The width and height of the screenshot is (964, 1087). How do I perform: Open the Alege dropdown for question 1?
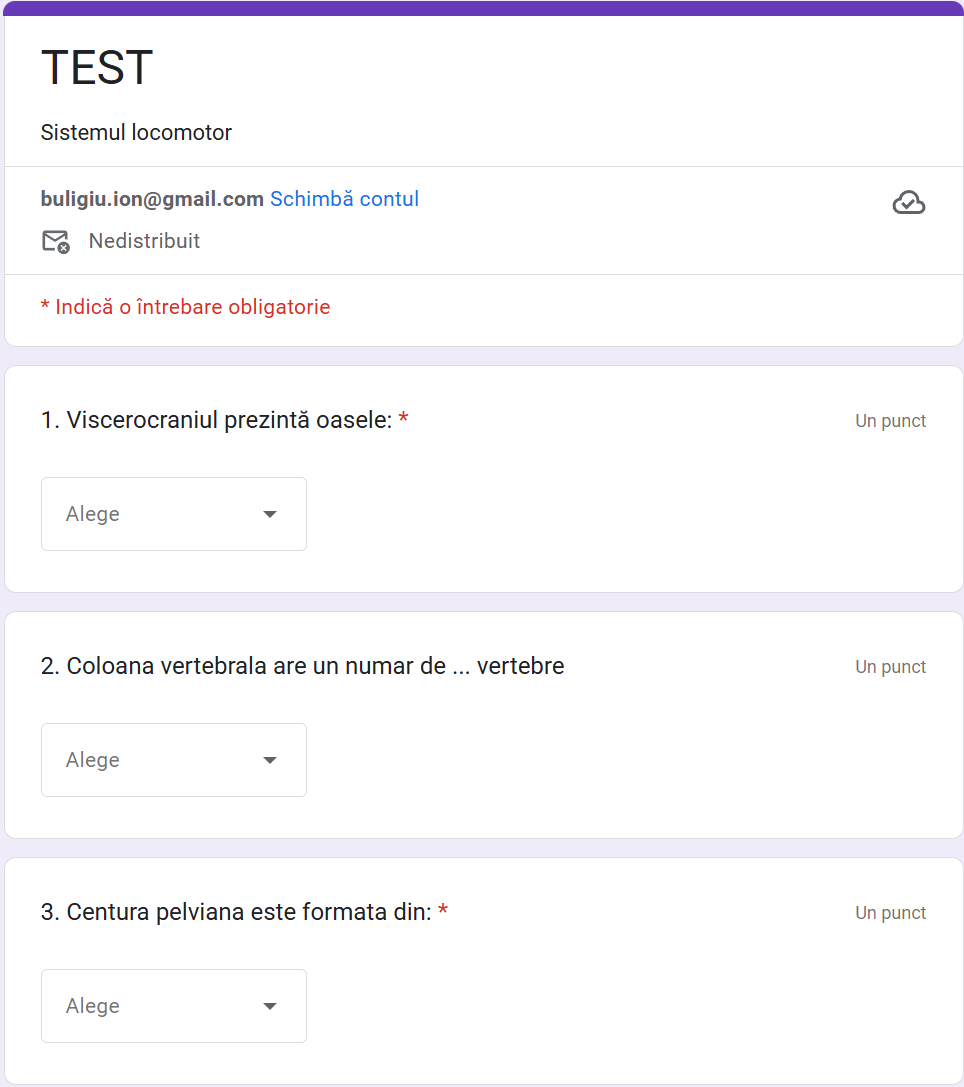point(173,514)
